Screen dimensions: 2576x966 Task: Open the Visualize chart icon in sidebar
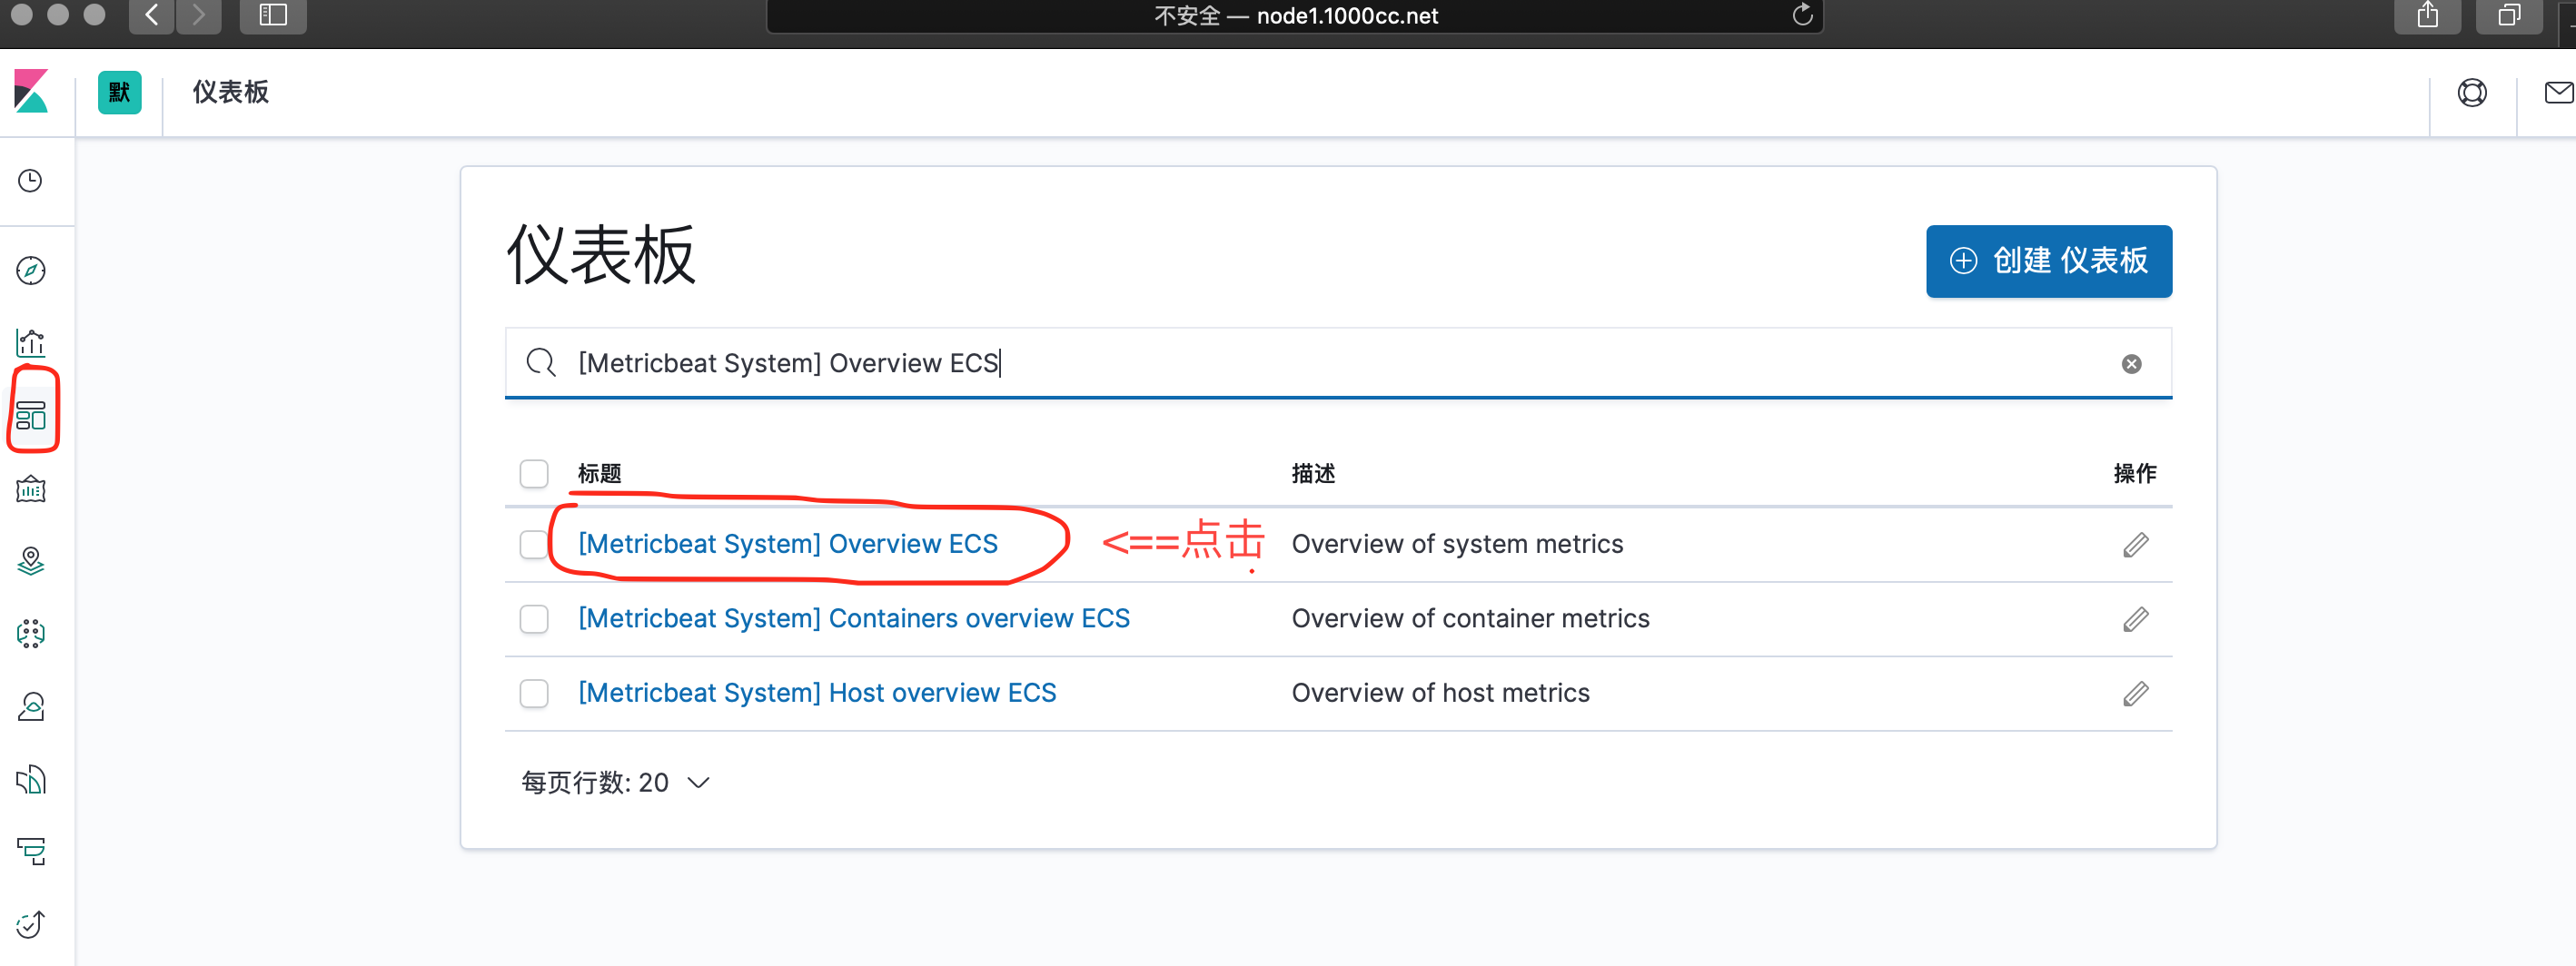tap(31, 343)
